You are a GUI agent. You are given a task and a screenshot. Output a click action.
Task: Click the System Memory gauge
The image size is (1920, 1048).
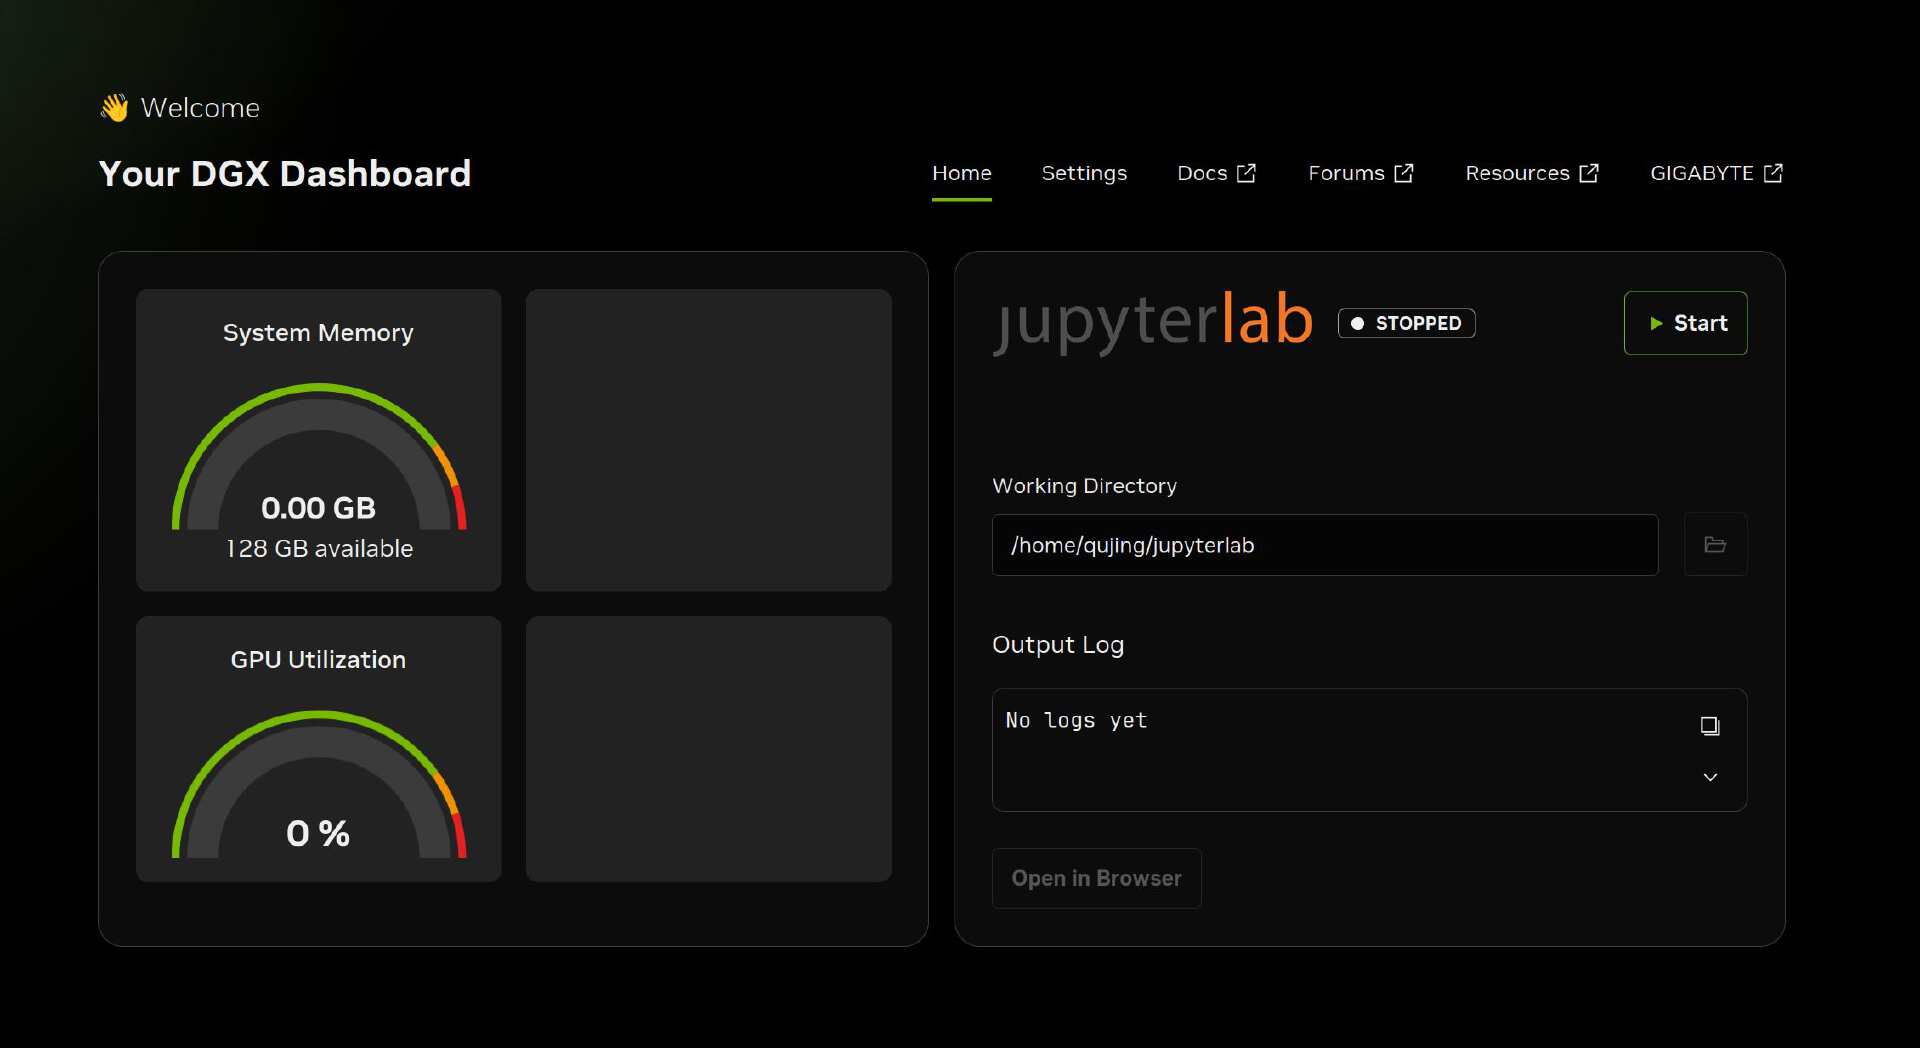(319, 457)
